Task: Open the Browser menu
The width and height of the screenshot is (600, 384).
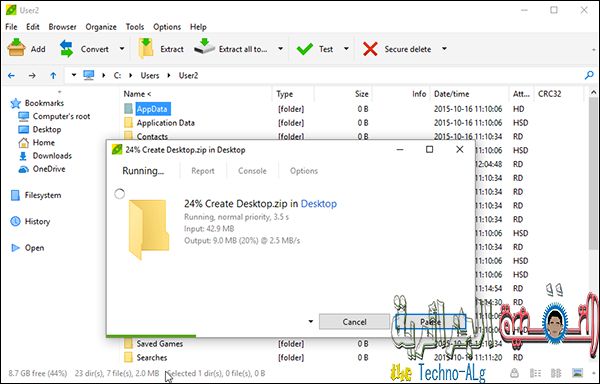Action: tap(62, 27)
